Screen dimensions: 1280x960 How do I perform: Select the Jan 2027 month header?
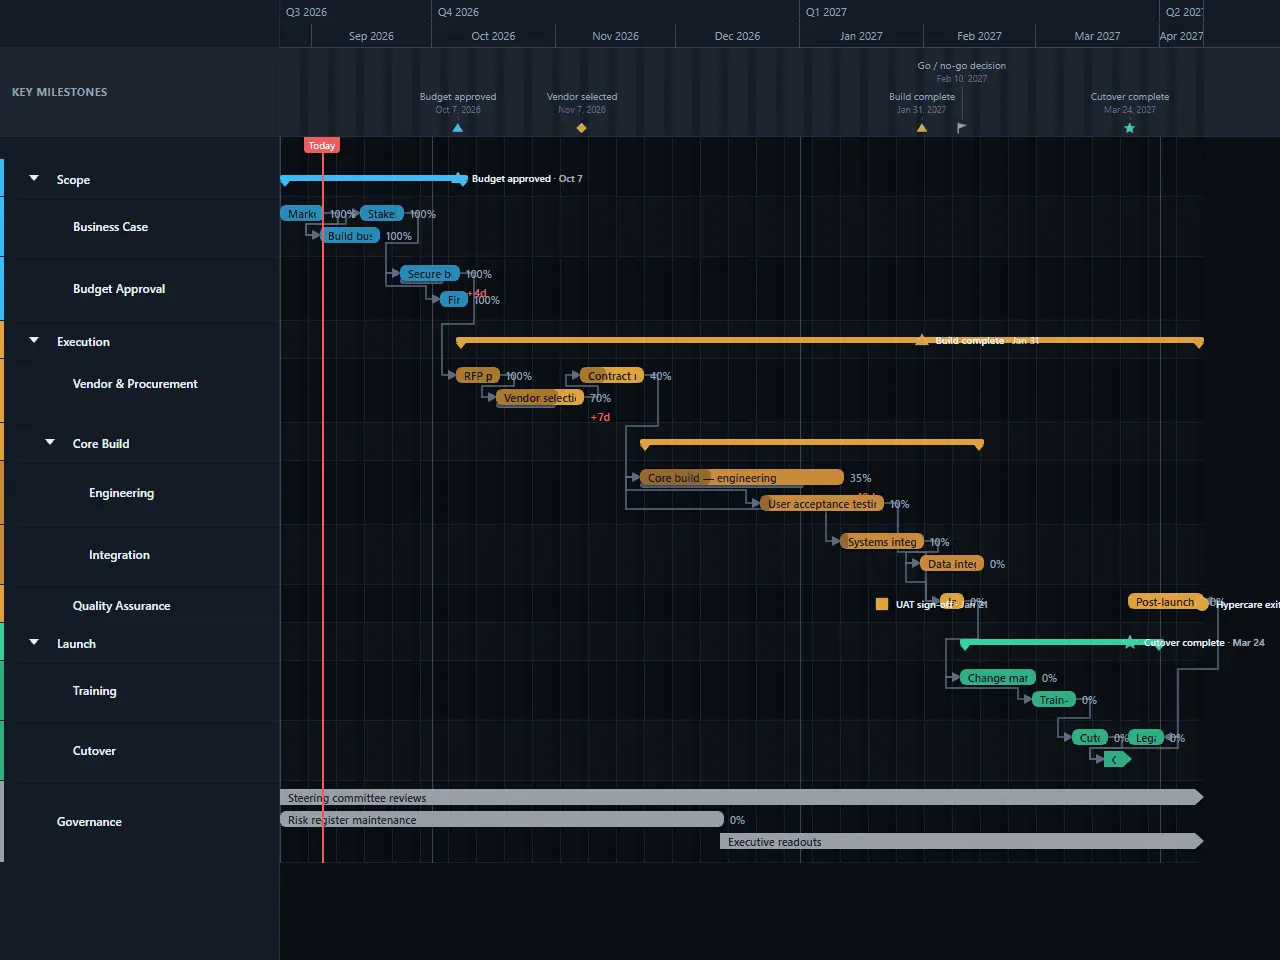[861, 36]
